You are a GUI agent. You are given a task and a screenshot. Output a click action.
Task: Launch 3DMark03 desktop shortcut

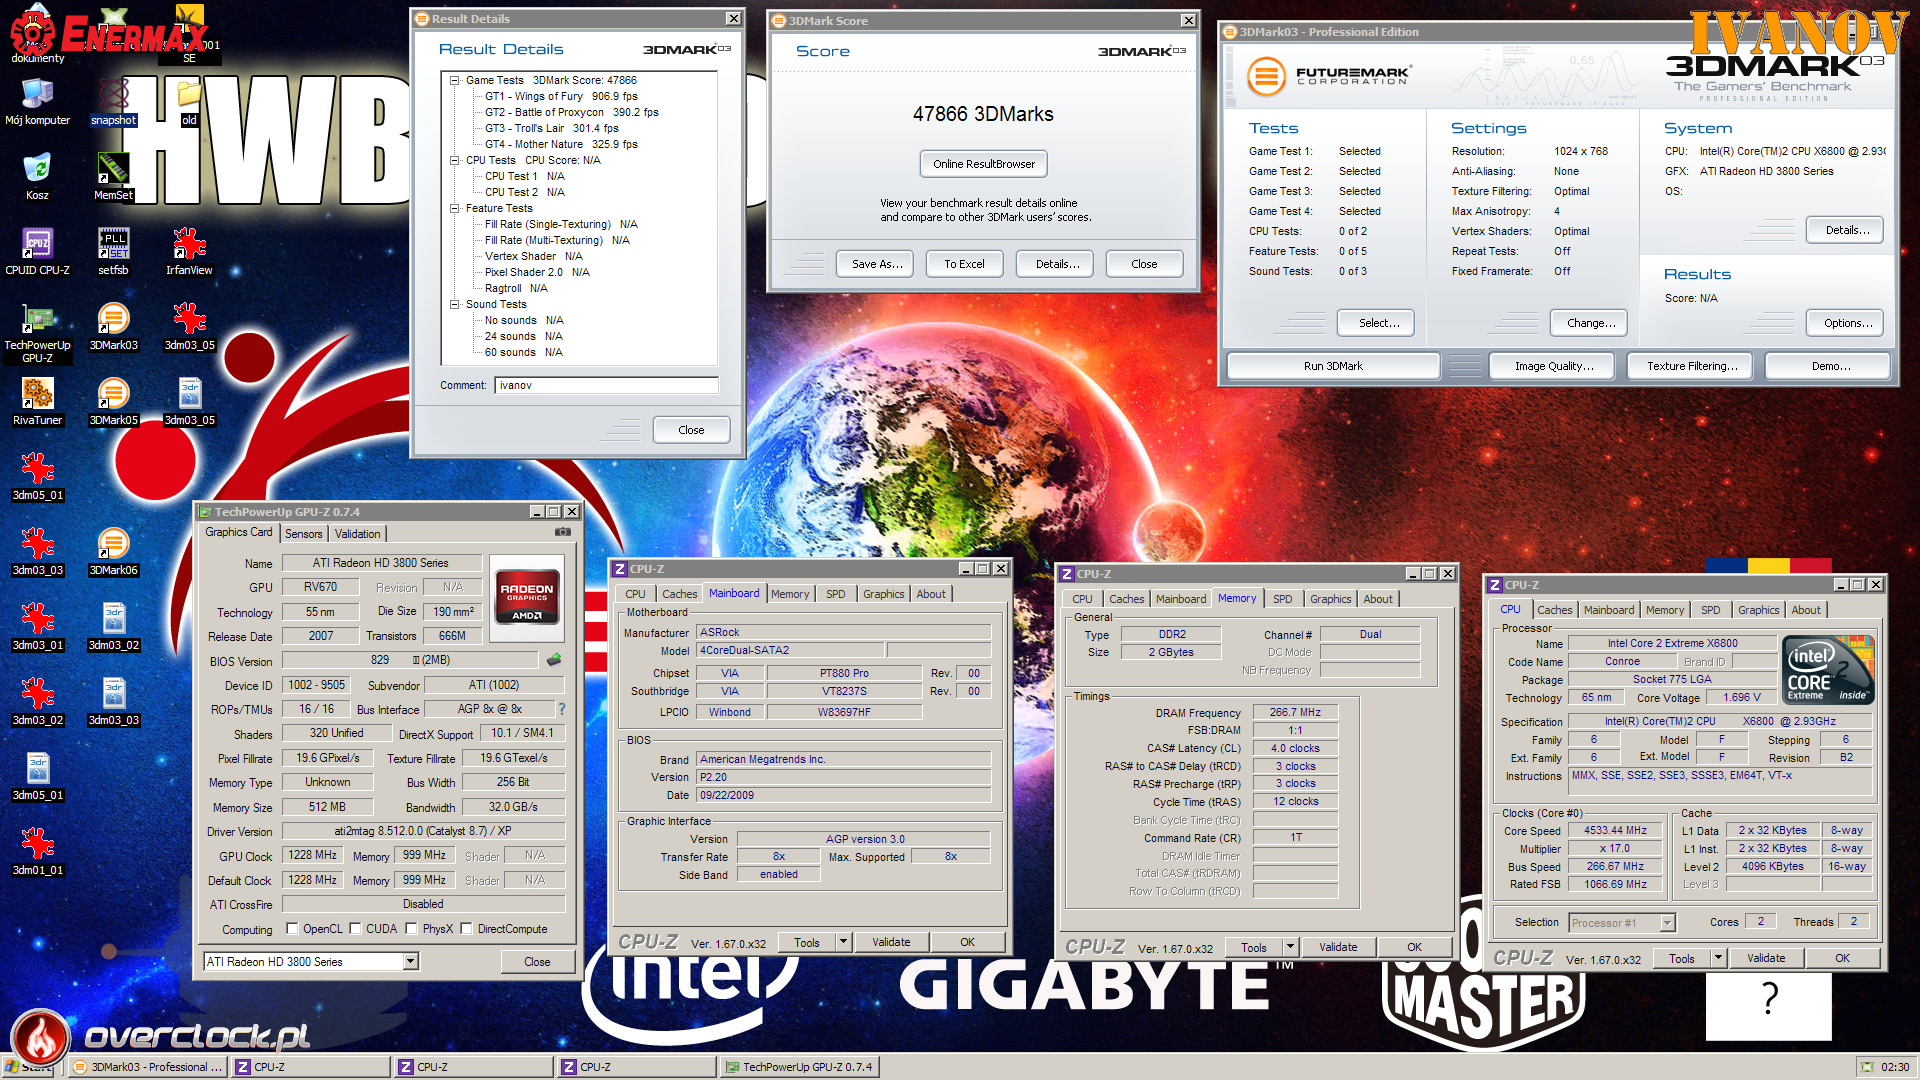tap(113, 327)
